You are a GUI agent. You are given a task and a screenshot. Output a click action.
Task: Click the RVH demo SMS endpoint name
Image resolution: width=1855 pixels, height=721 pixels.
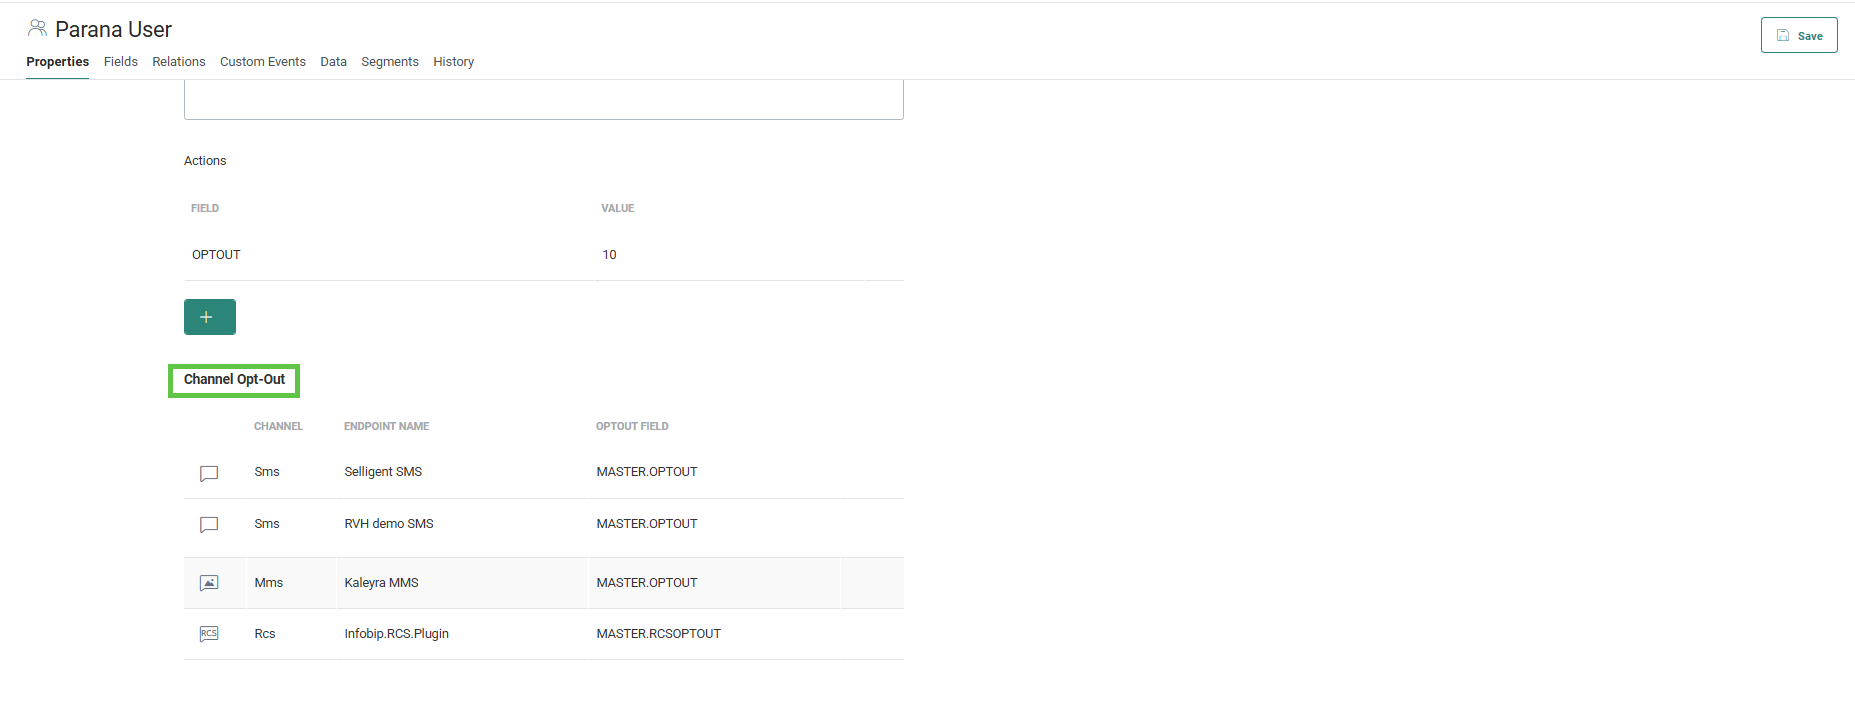pyautogui.click(x=389, y=524)
